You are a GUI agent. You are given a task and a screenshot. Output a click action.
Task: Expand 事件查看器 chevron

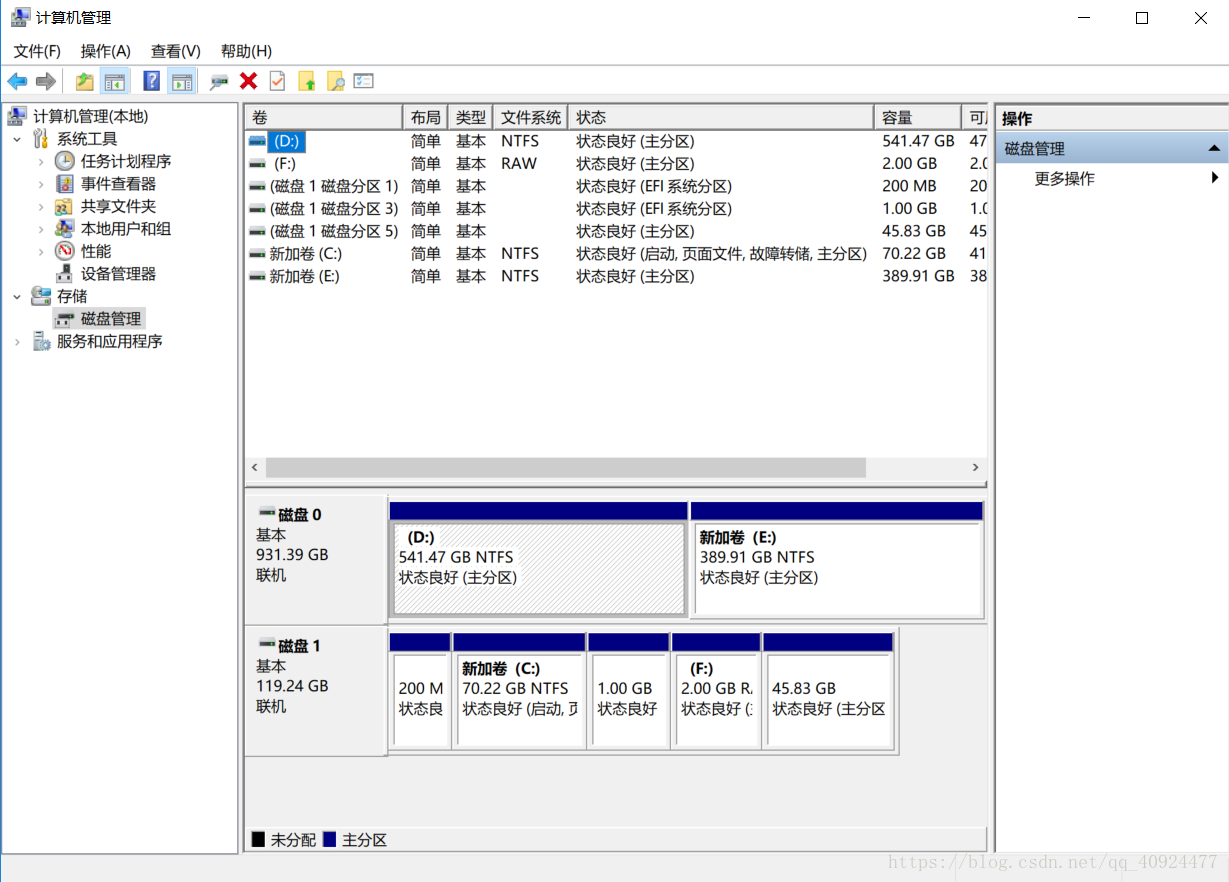[x=41, y=184]
